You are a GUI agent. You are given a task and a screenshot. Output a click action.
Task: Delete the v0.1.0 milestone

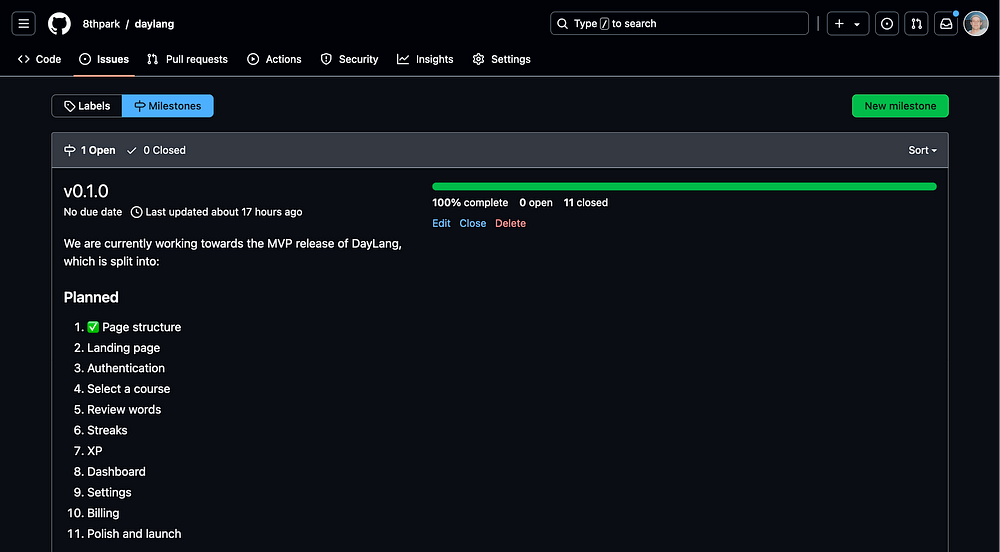(510, 223)
